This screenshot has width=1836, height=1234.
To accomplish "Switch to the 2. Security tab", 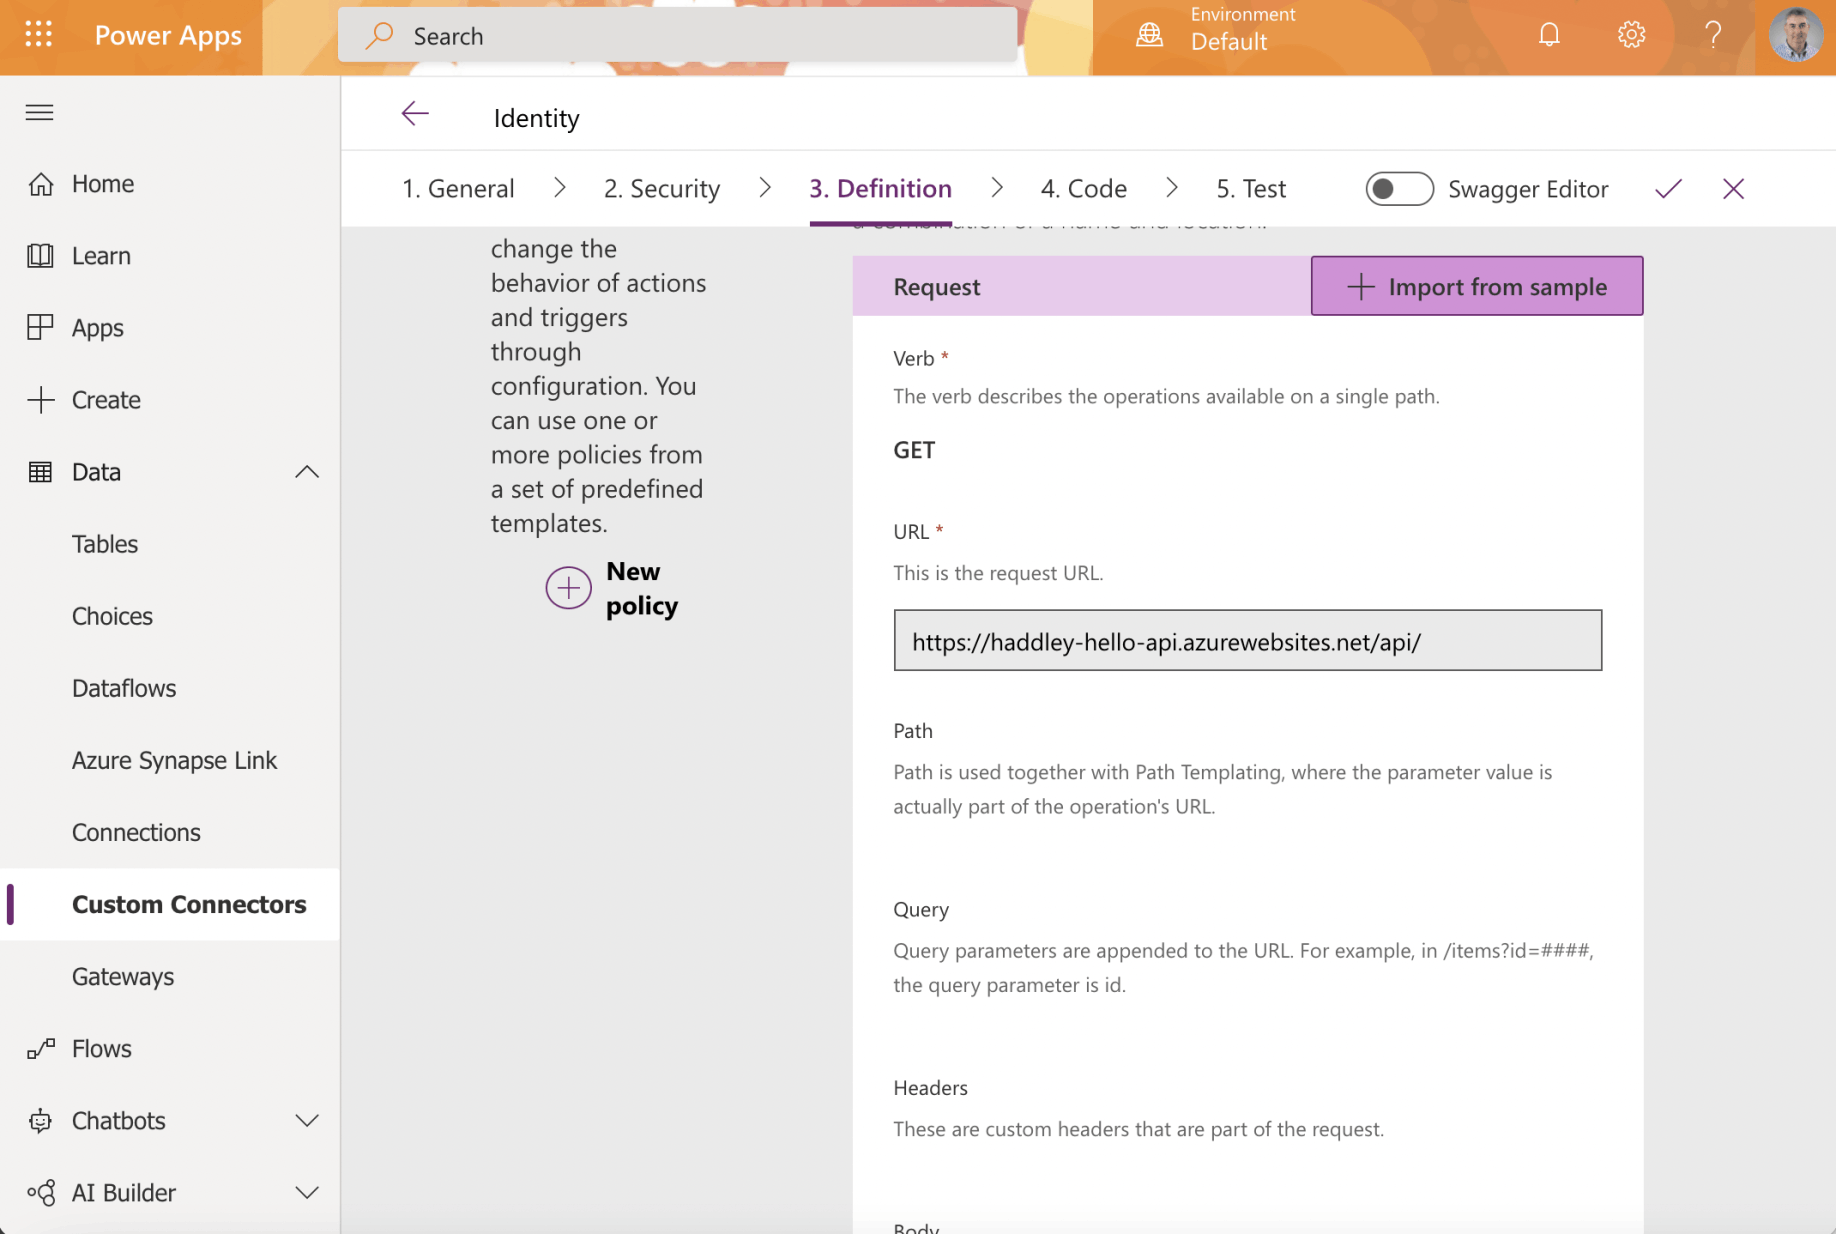I will [661, 189].
